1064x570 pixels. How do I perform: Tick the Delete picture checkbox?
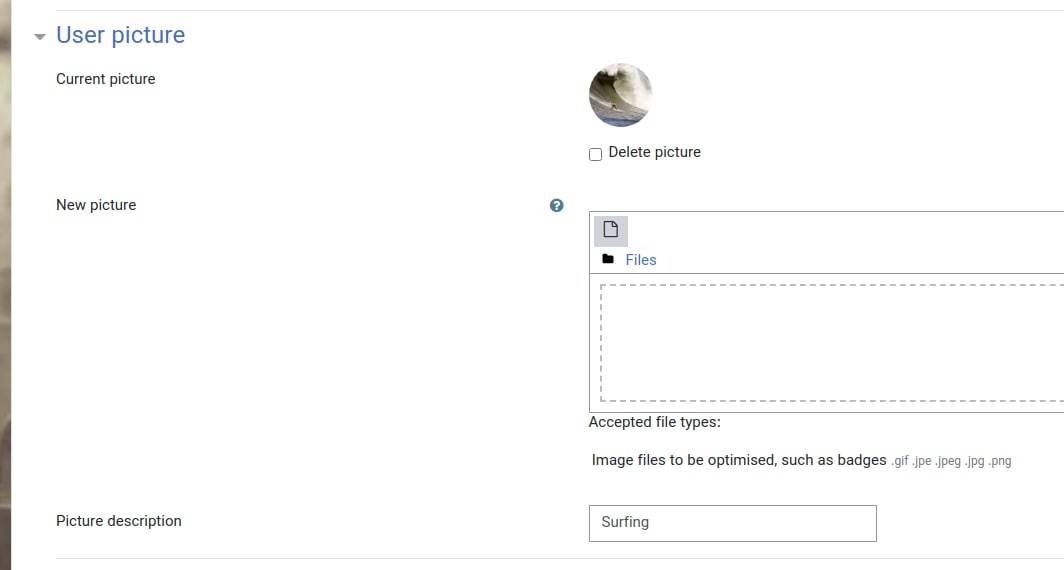pos(595,154)
